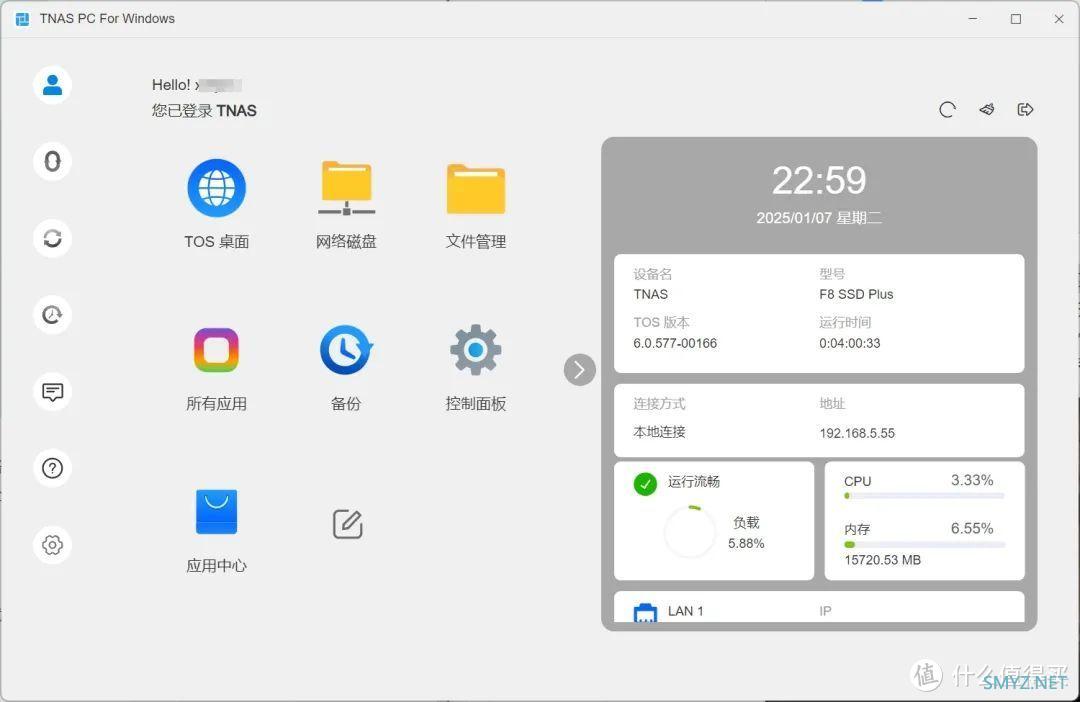The image size is (1080, 702).
Task: Open 控制面板 gear icon
Action: pyautogui.click(x=476, y=350)
